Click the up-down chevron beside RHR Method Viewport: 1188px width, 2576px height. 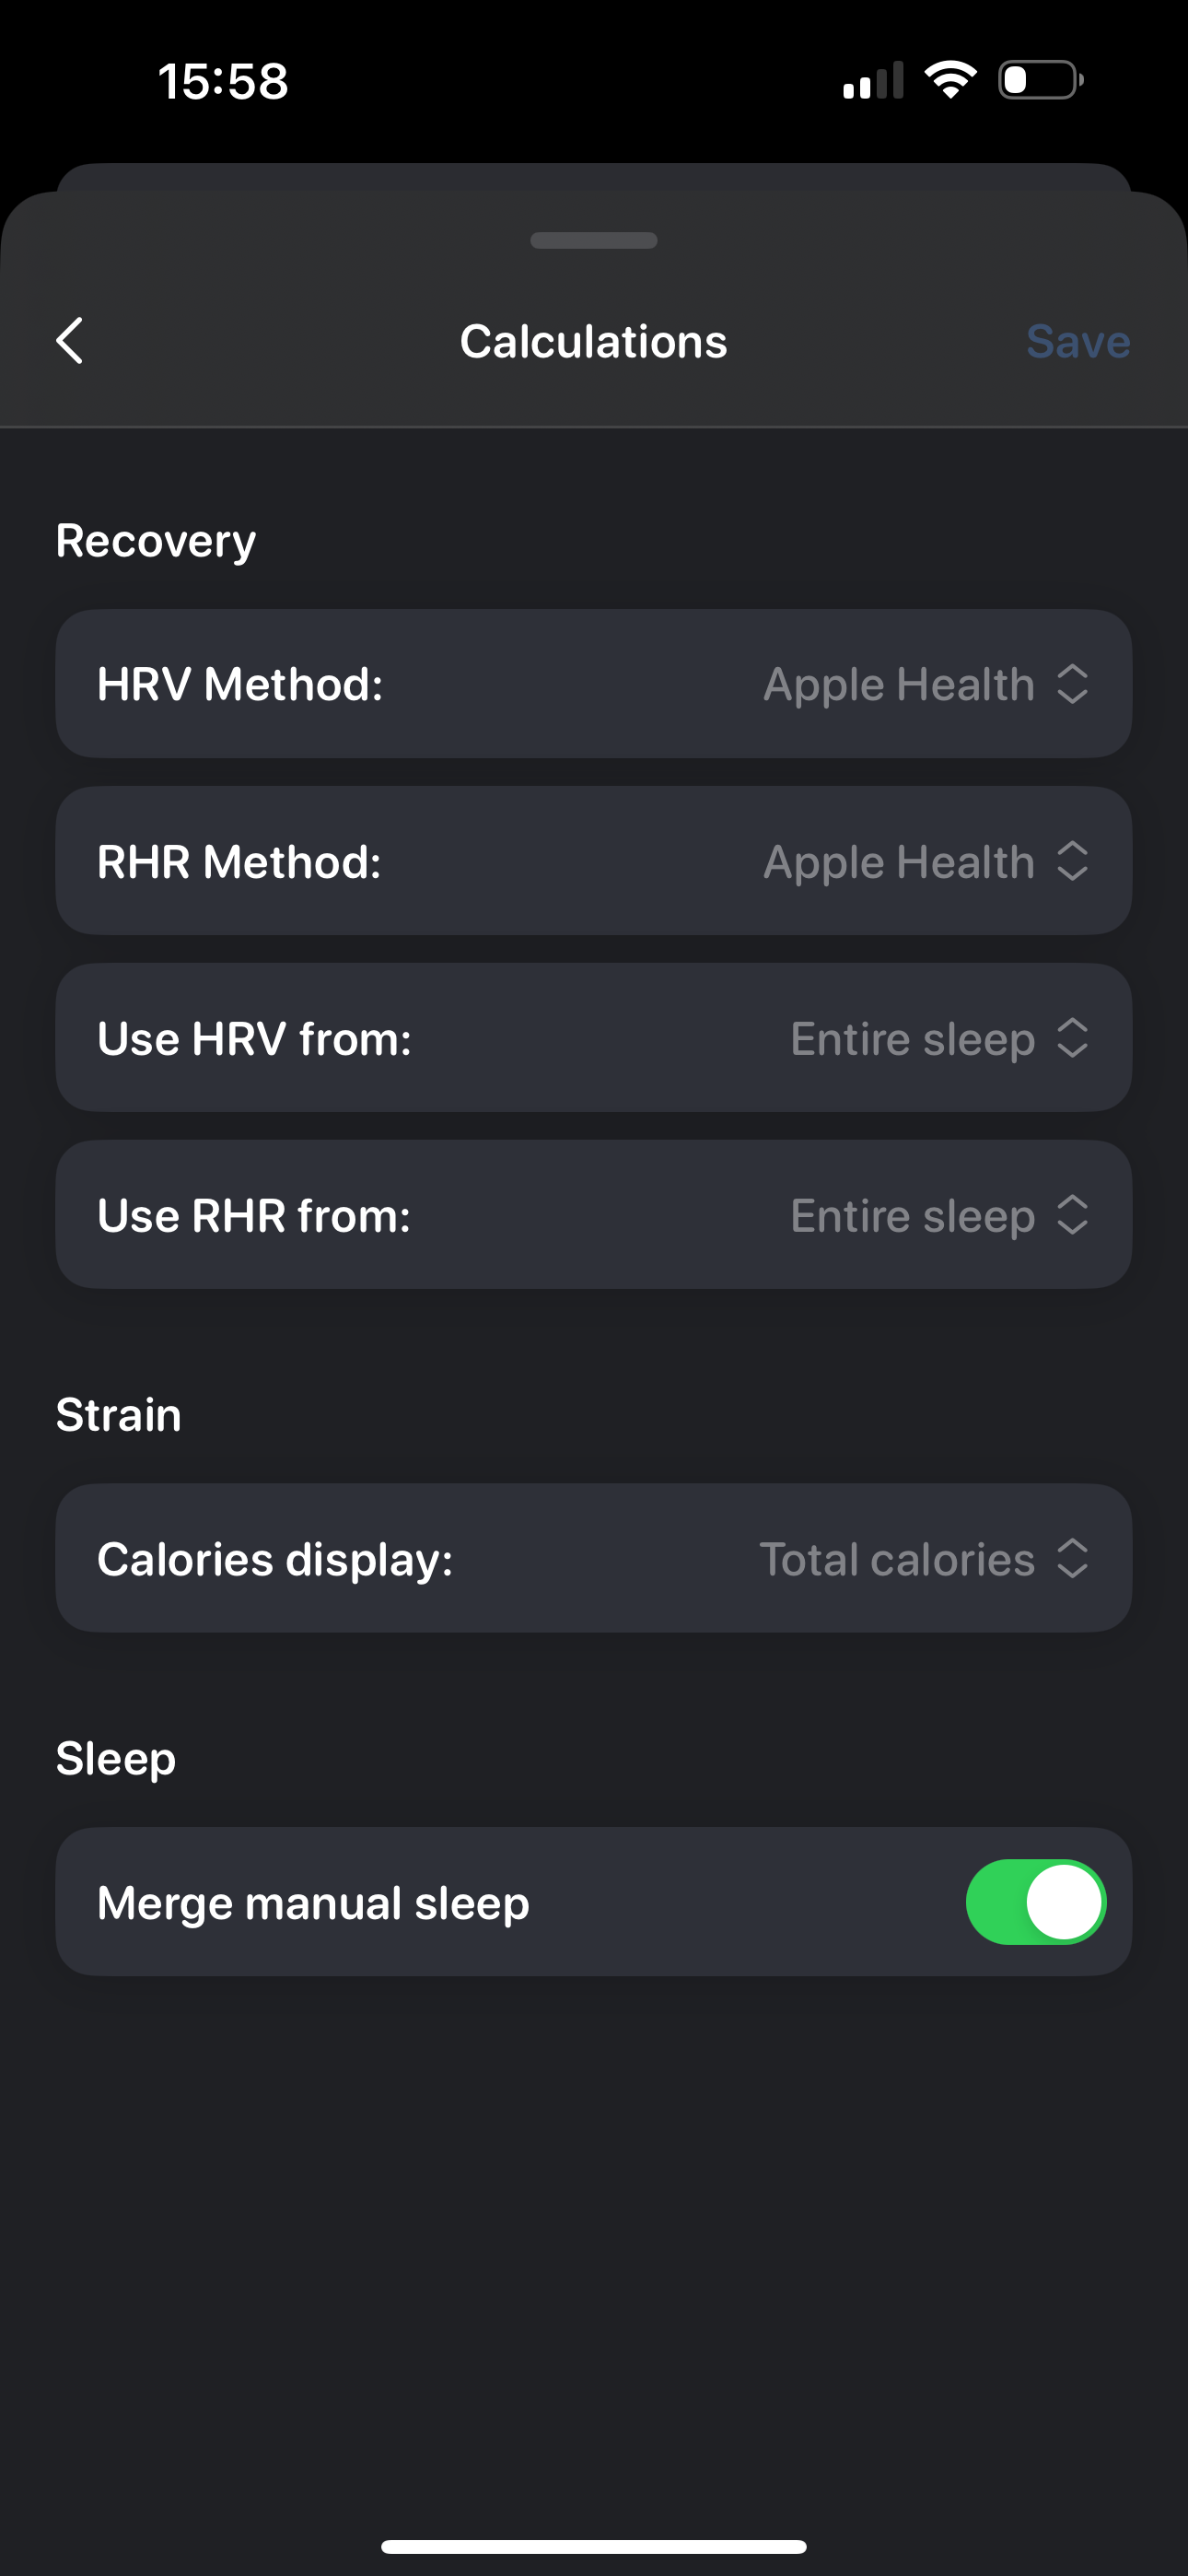point(1072,861)
